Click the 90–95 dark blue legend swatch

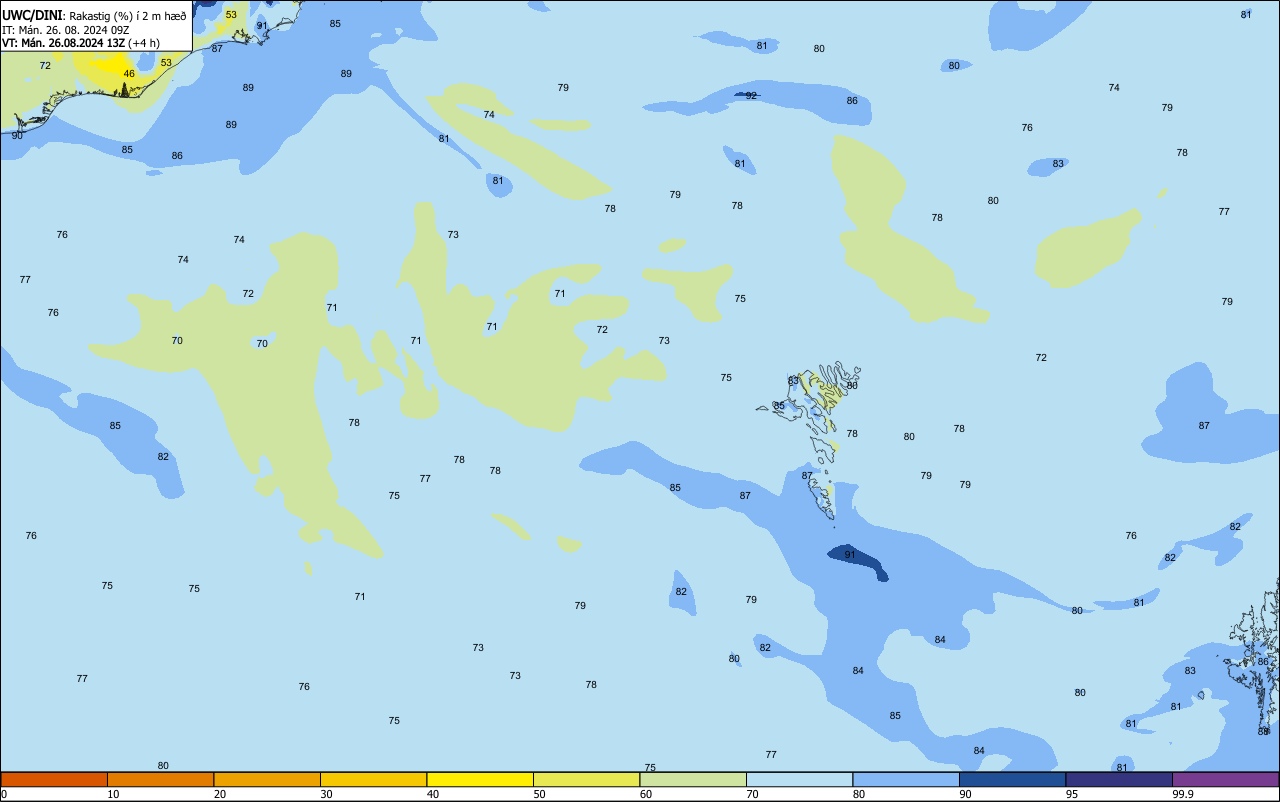[x=1012, y=779]
